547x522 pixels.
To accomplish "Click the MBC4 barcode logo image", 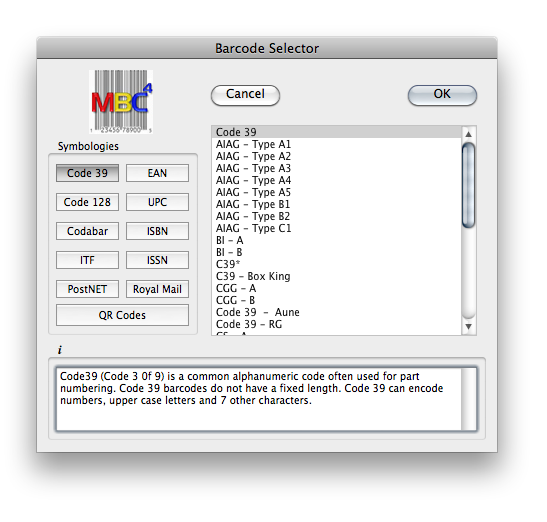I will point(121,102).
